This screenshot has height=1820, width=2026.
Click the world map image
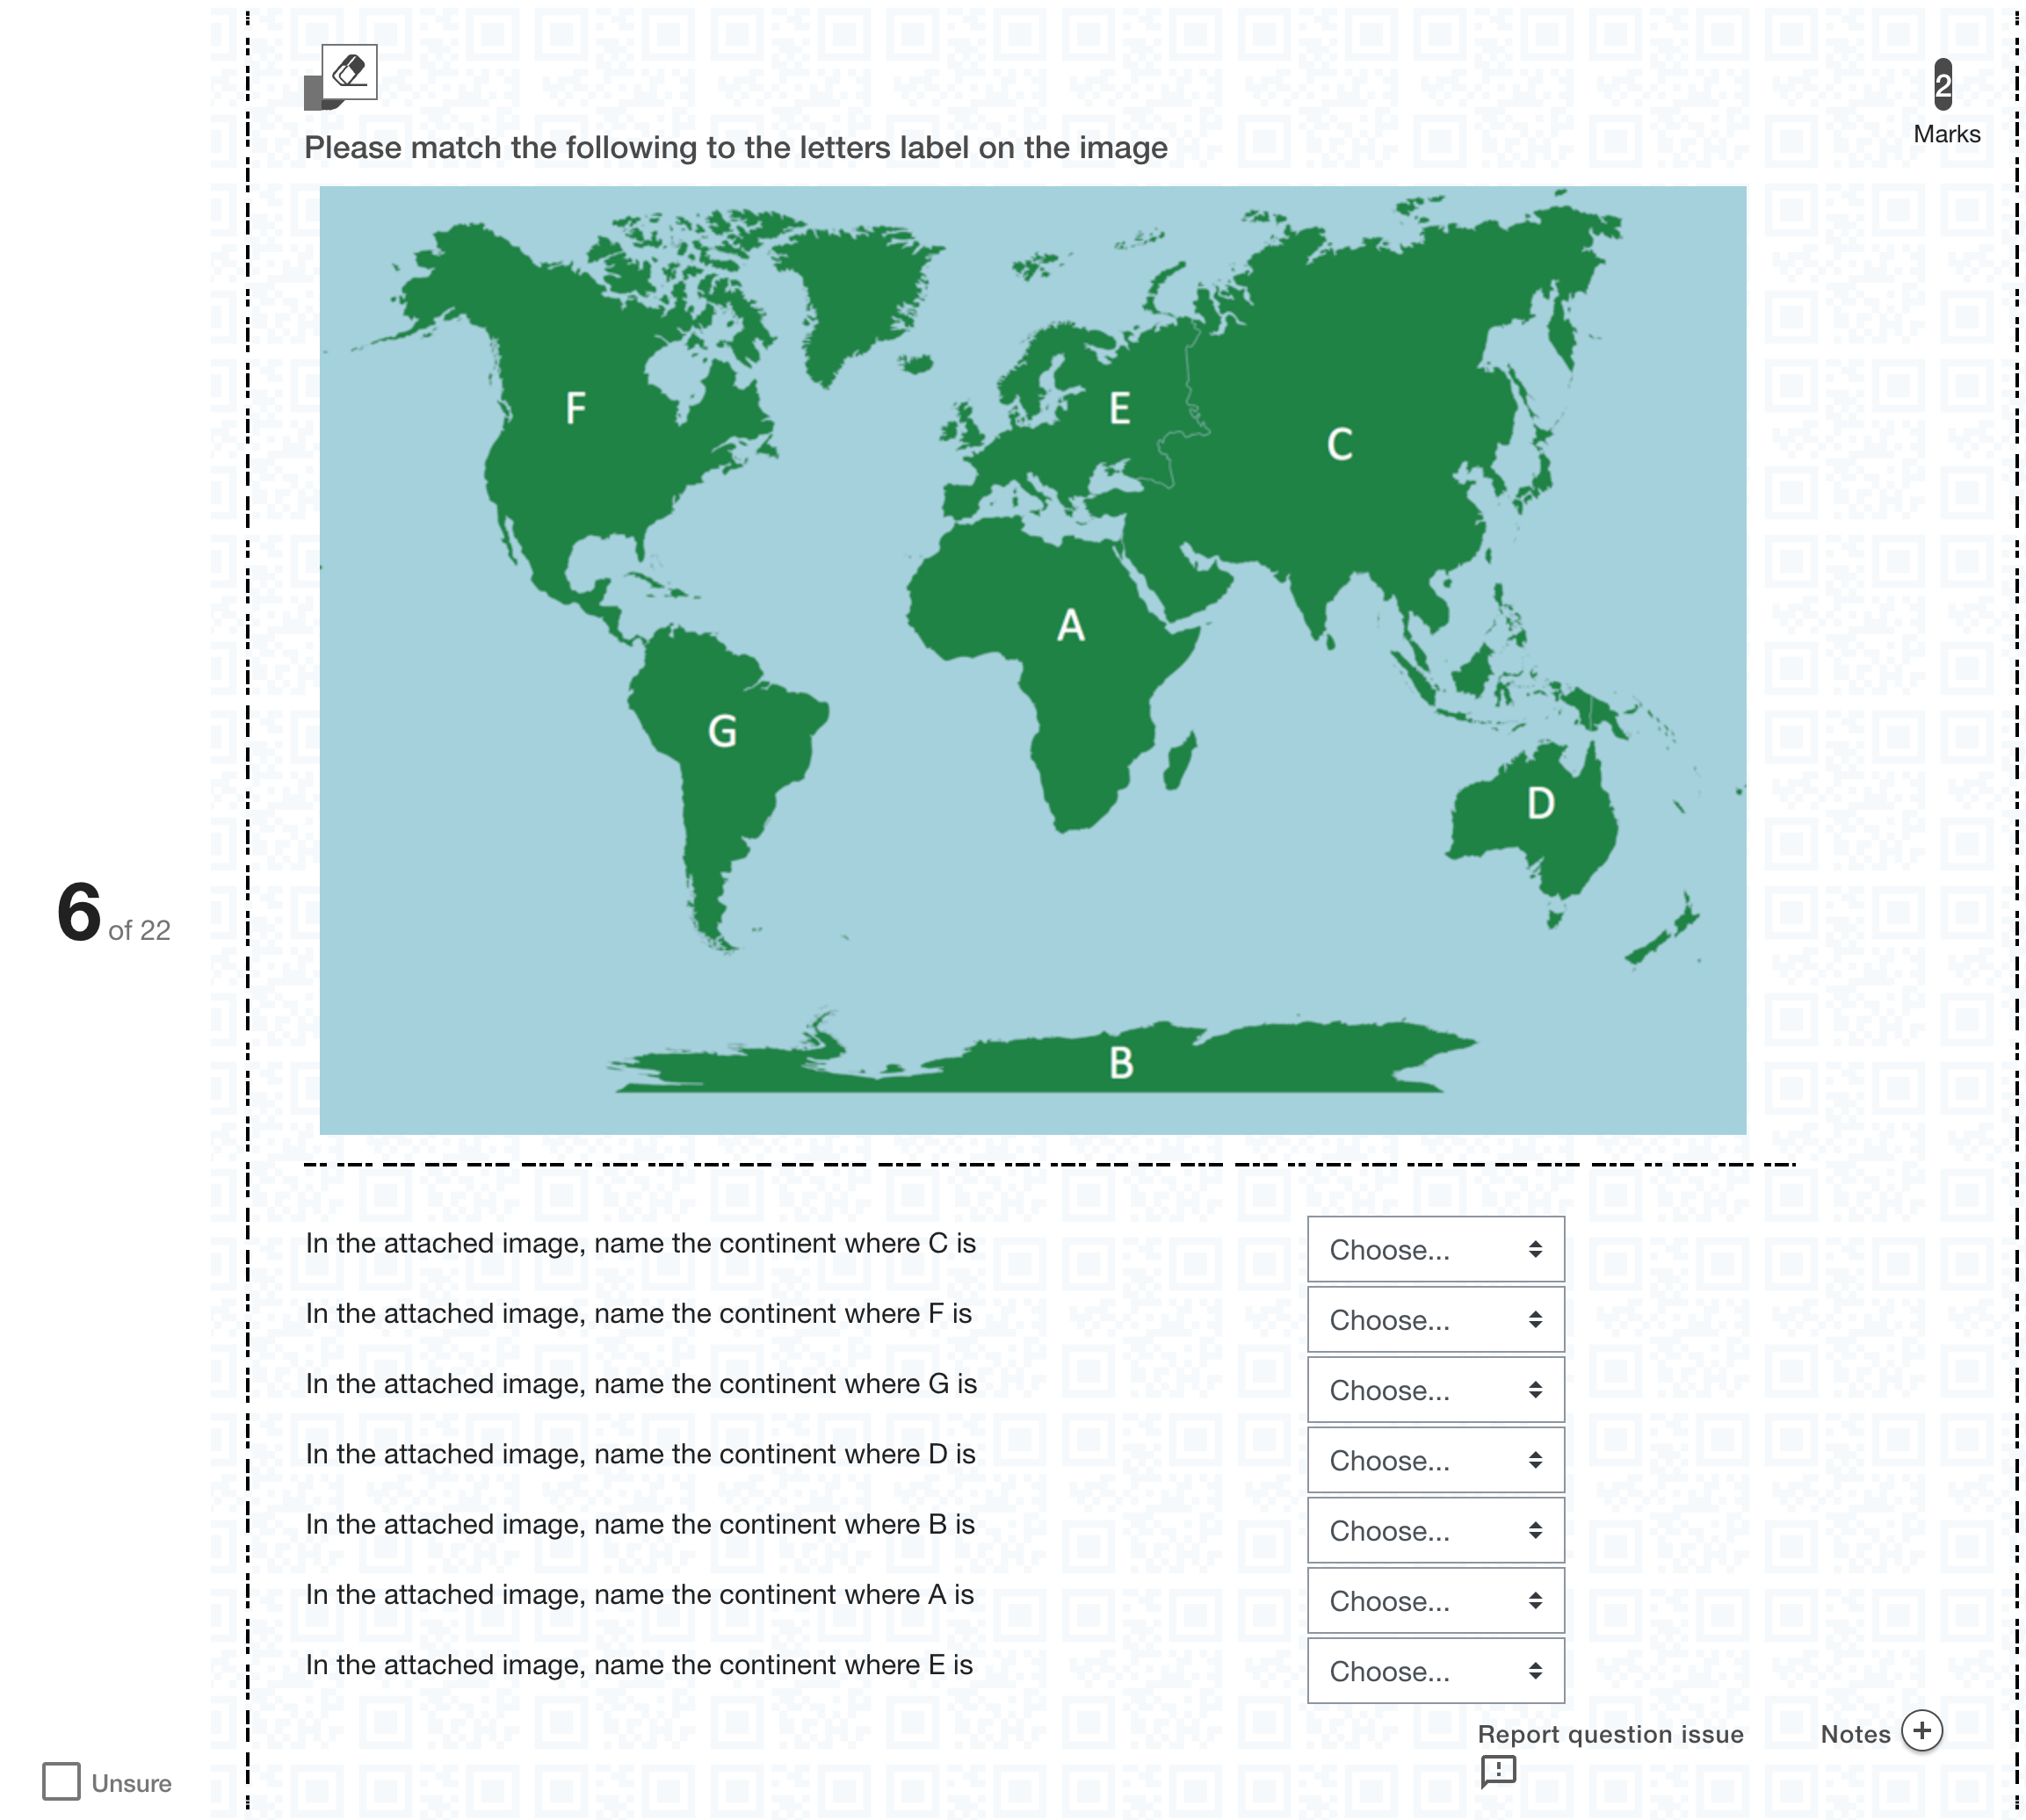(x=1032, y=660)
